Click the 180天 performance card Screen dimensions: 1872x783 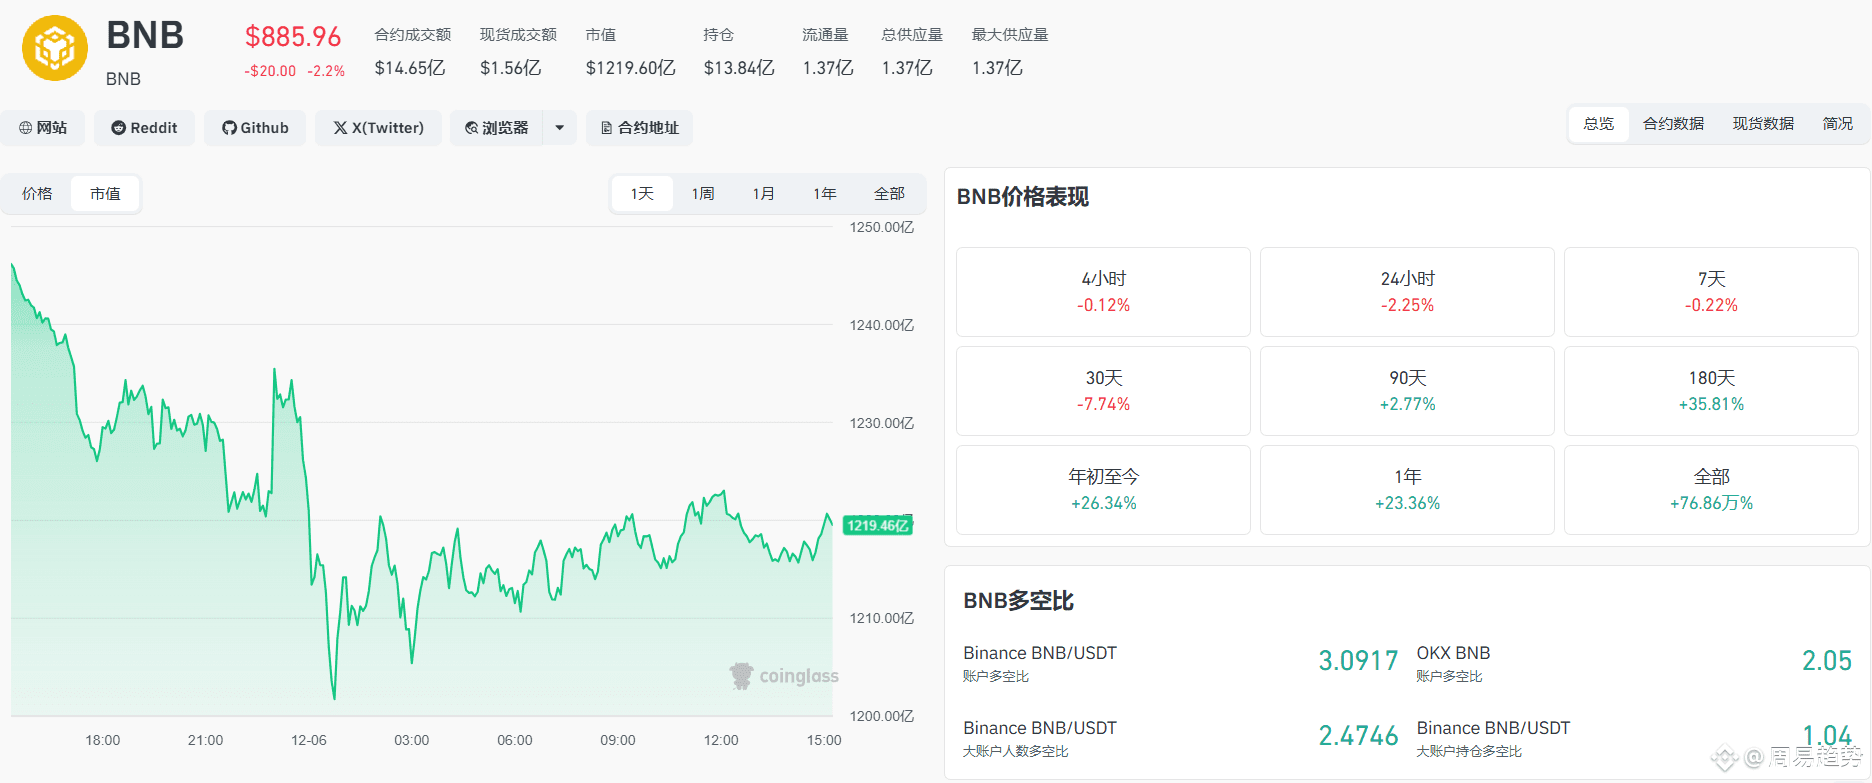[x=1711, y=391]
